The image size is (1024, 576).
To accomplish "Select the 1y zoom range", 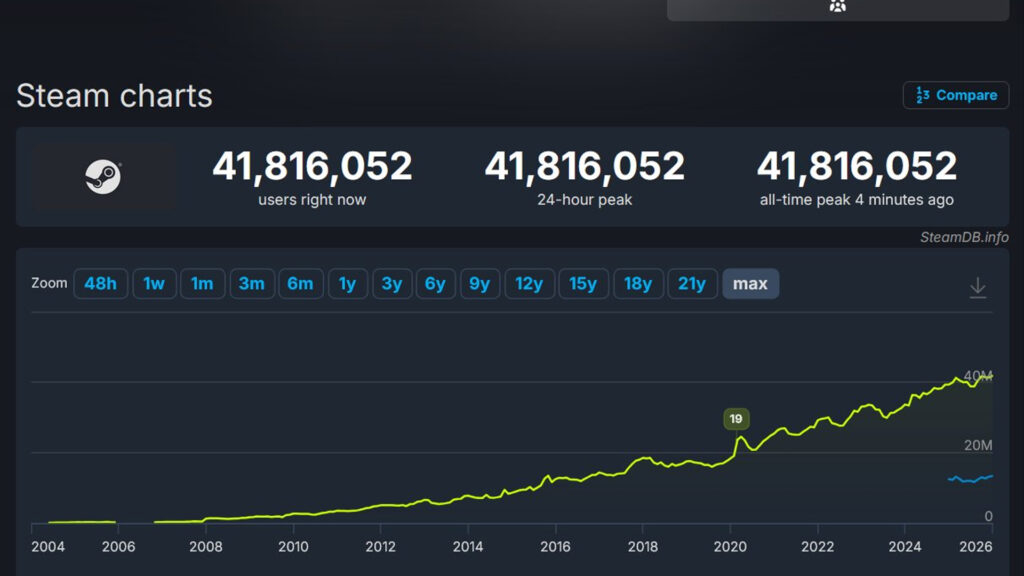I will (x=347, y=284).
